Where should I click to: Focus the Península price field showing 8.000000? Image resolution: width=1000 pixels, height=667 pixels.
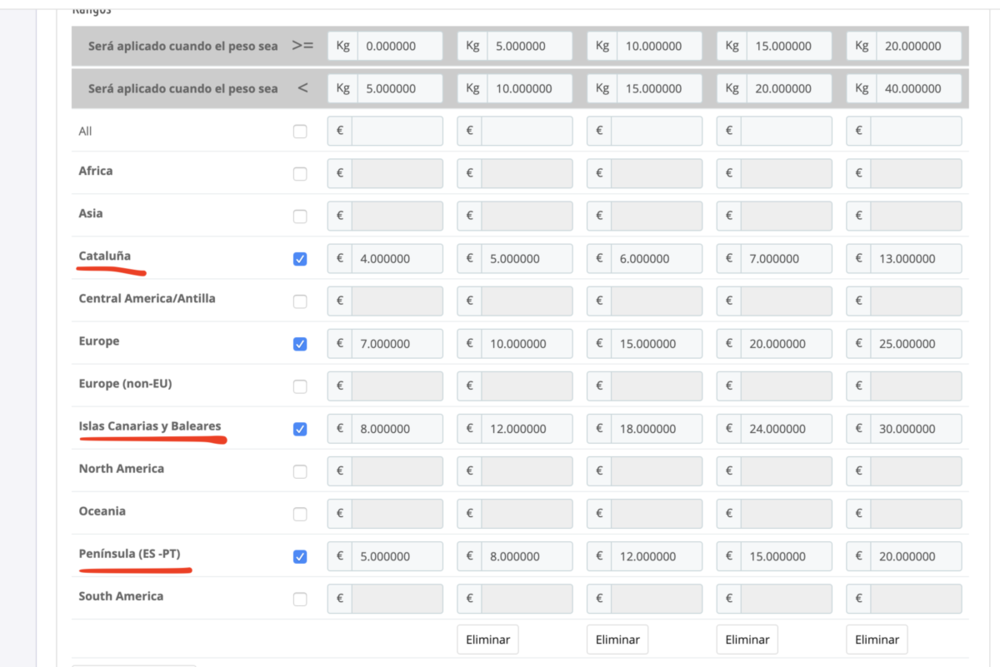(x=526, y=556)
